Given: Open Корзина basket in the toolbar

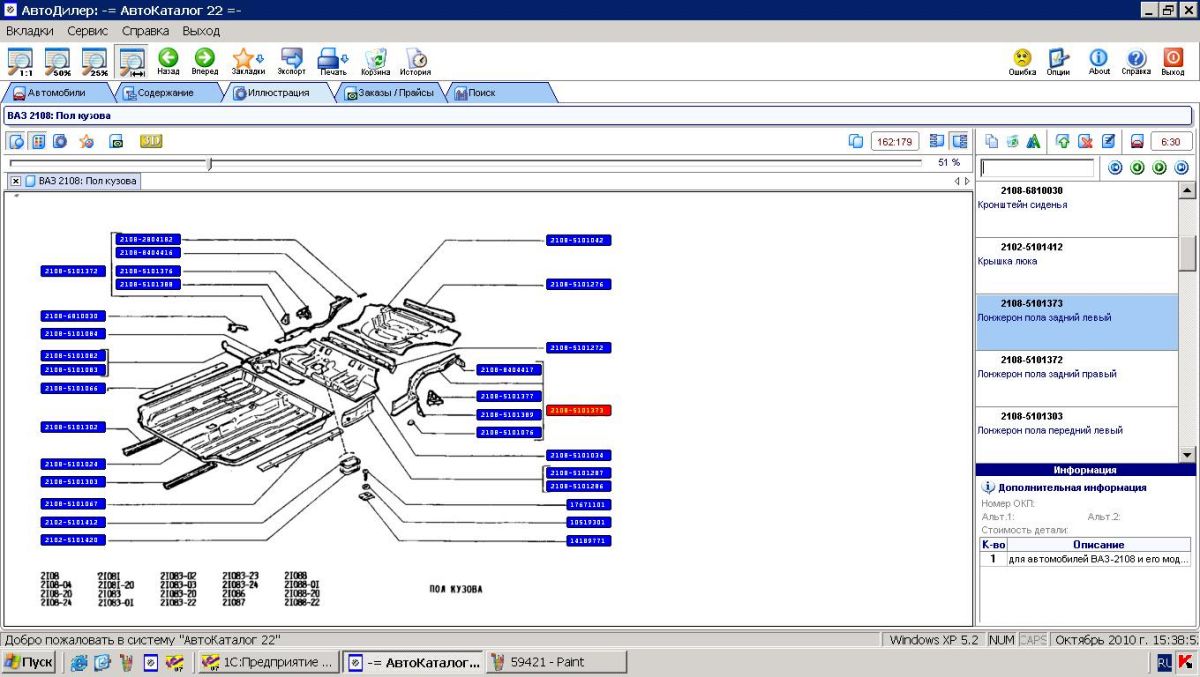Looking at the screenshot, I should point(376,60).
